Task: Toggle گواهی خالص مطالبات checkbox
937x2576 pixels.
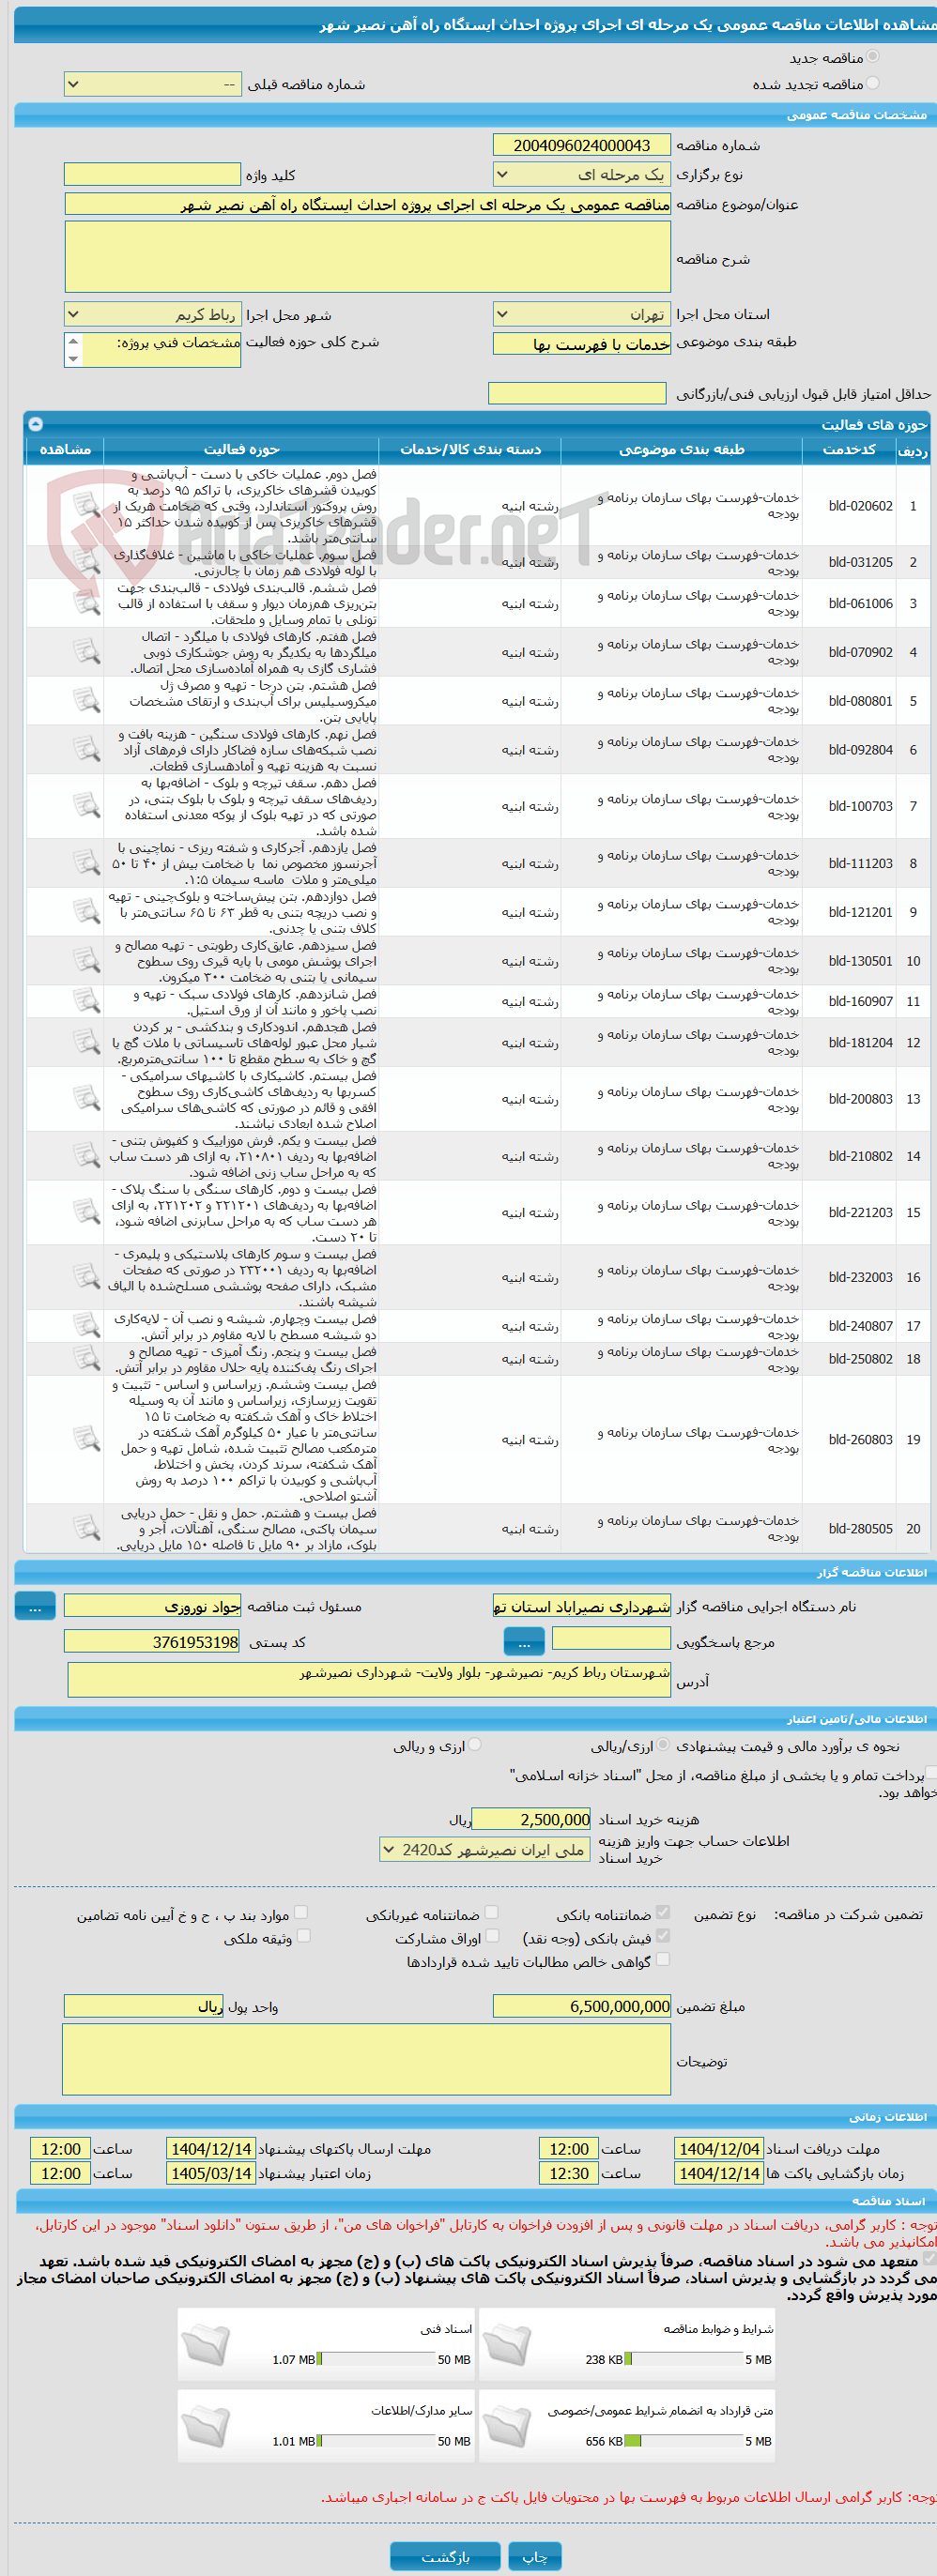Action: [662, 1960]
